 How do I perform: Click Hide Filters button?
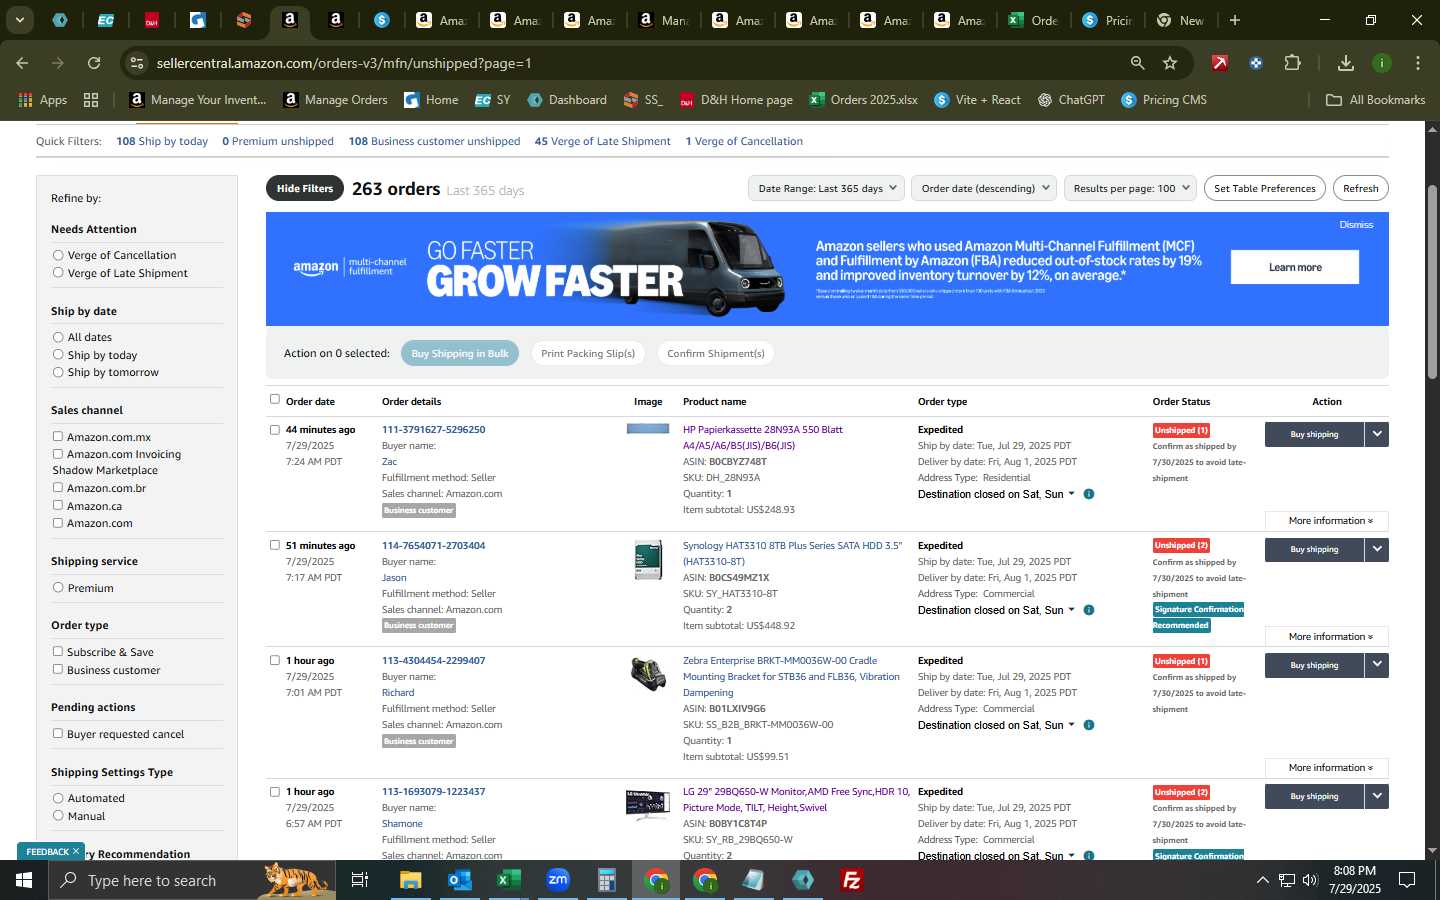point(305,188)
